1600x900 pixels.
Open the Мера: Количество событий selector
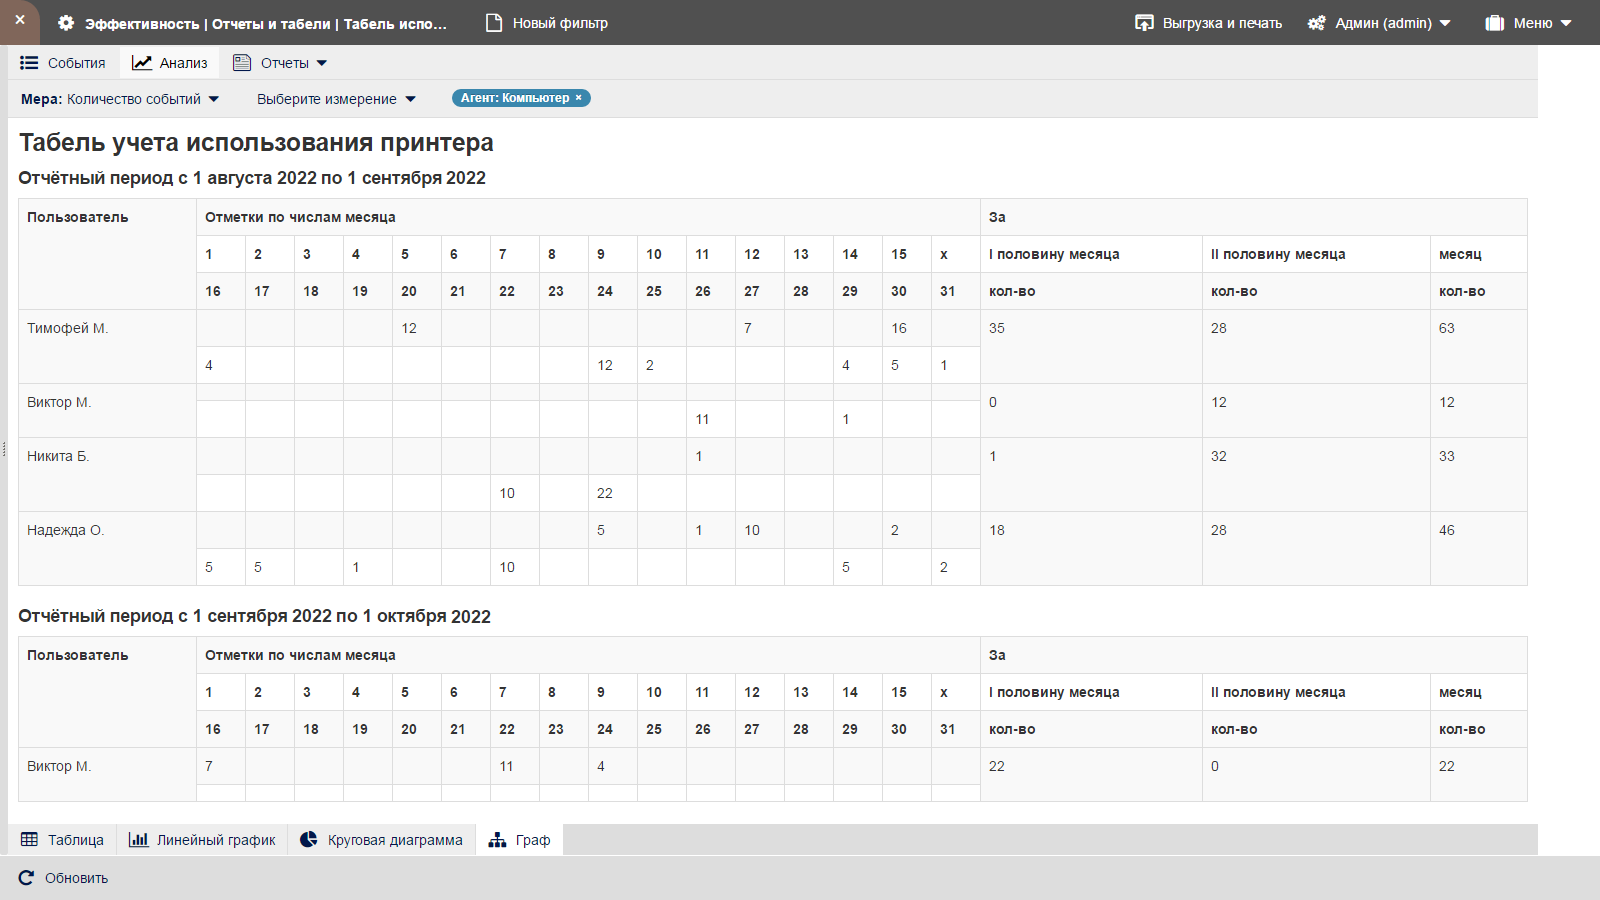coord(120,99)
